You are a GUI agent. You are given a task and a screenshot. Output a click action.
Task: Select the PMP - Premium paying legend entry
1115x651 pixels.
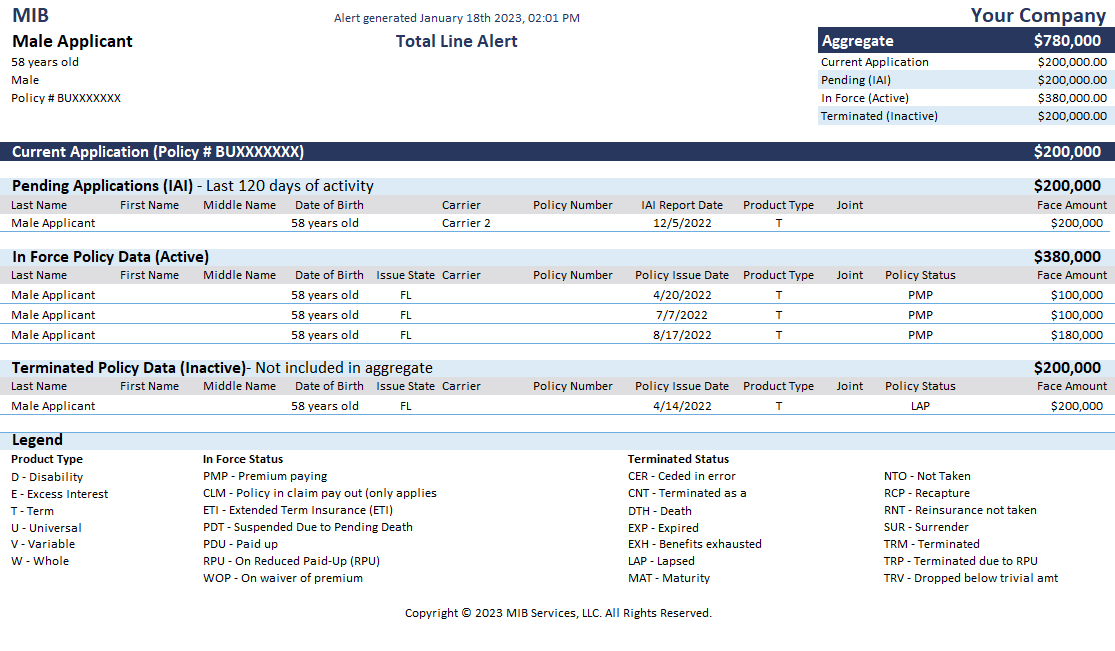pos(265,476)
